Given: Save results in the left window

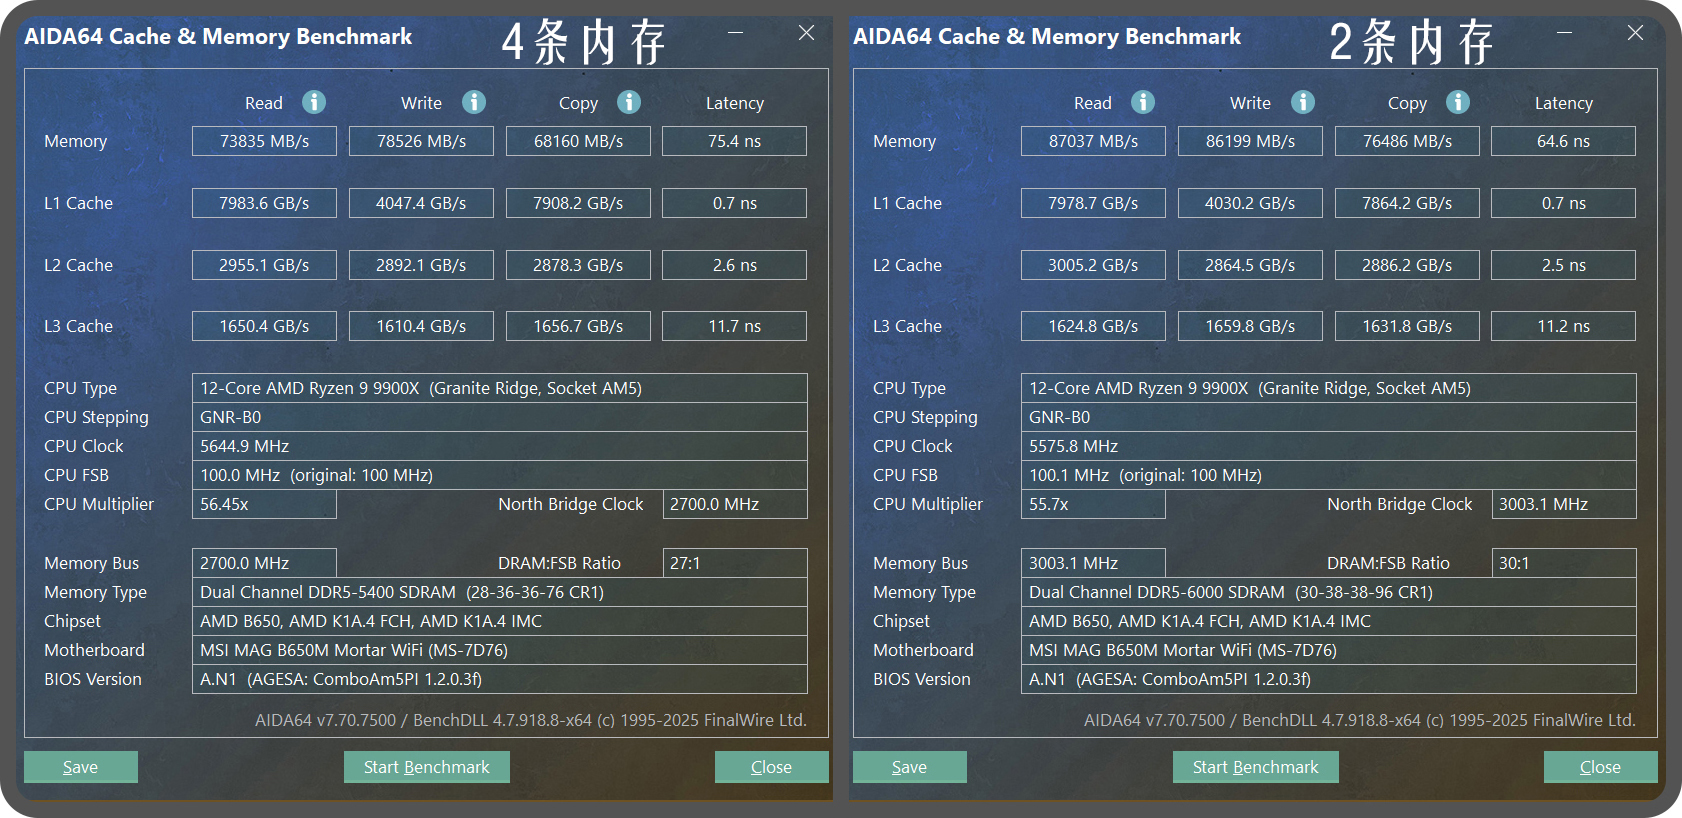Looking at the screenshot, I should [x=81, y=767].
